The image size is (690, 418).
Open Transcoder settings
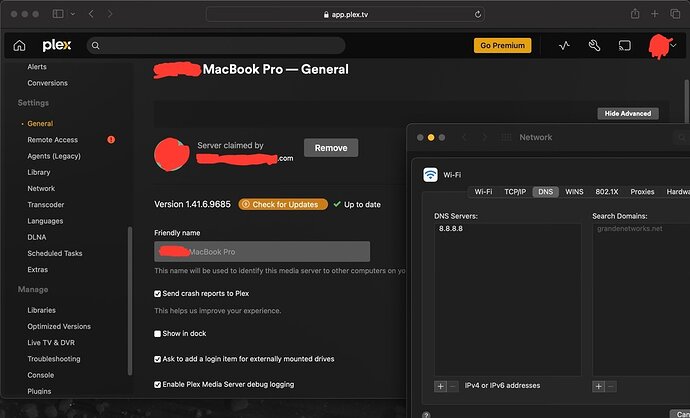pyautogui.click(x=46, y=205)
